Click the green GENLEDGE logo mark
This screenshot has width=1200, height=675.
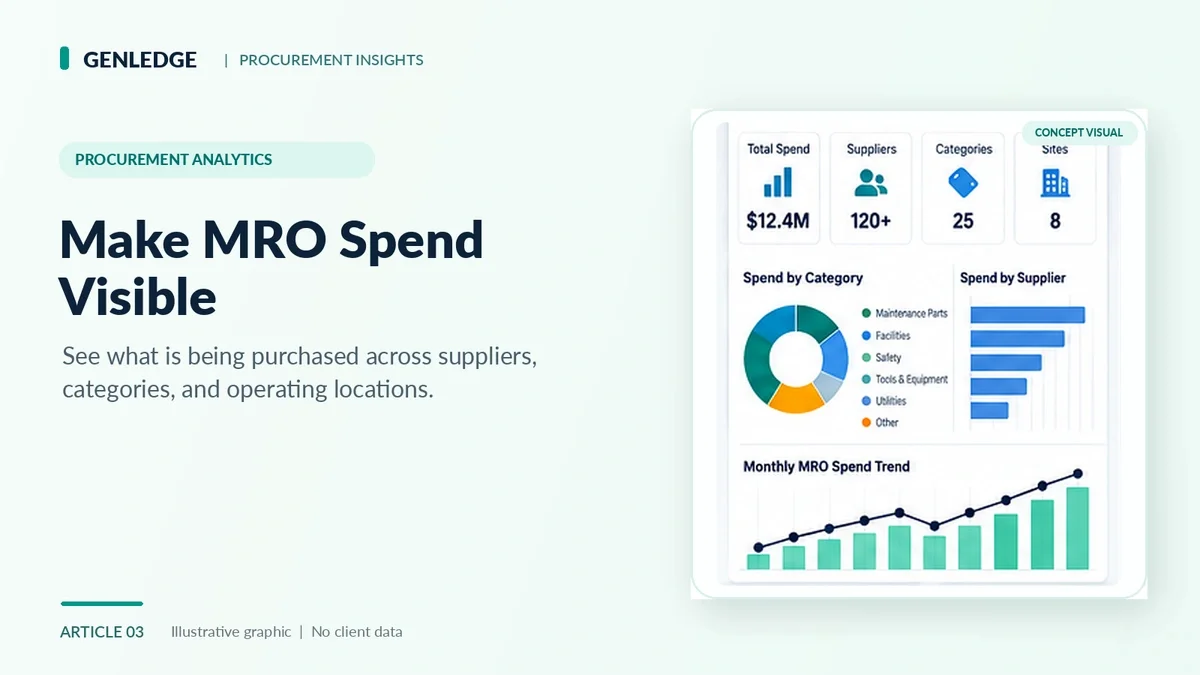coord(64,58)
